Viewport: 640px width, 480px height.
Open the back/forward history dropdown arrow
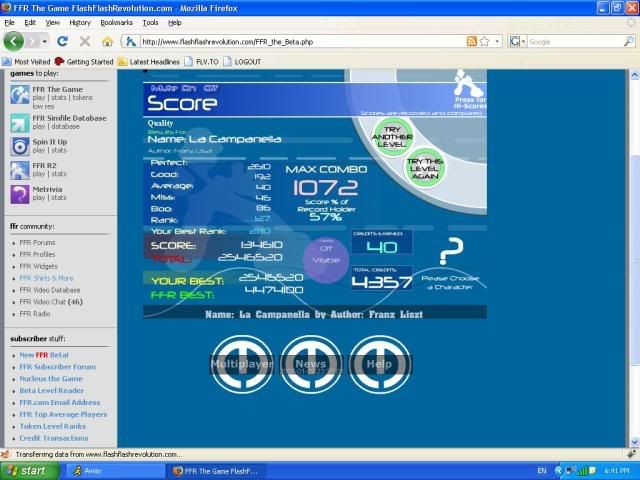click(43, 42)
